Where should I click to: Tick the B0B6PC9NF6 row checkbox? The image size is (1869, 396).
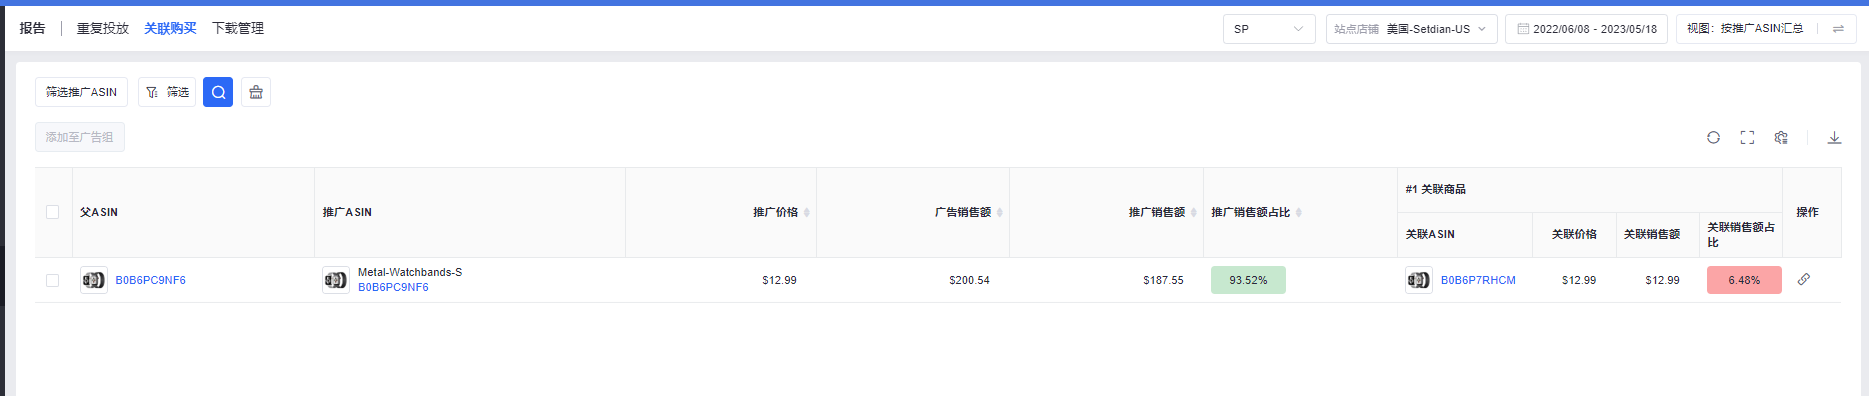click(53, 280)
